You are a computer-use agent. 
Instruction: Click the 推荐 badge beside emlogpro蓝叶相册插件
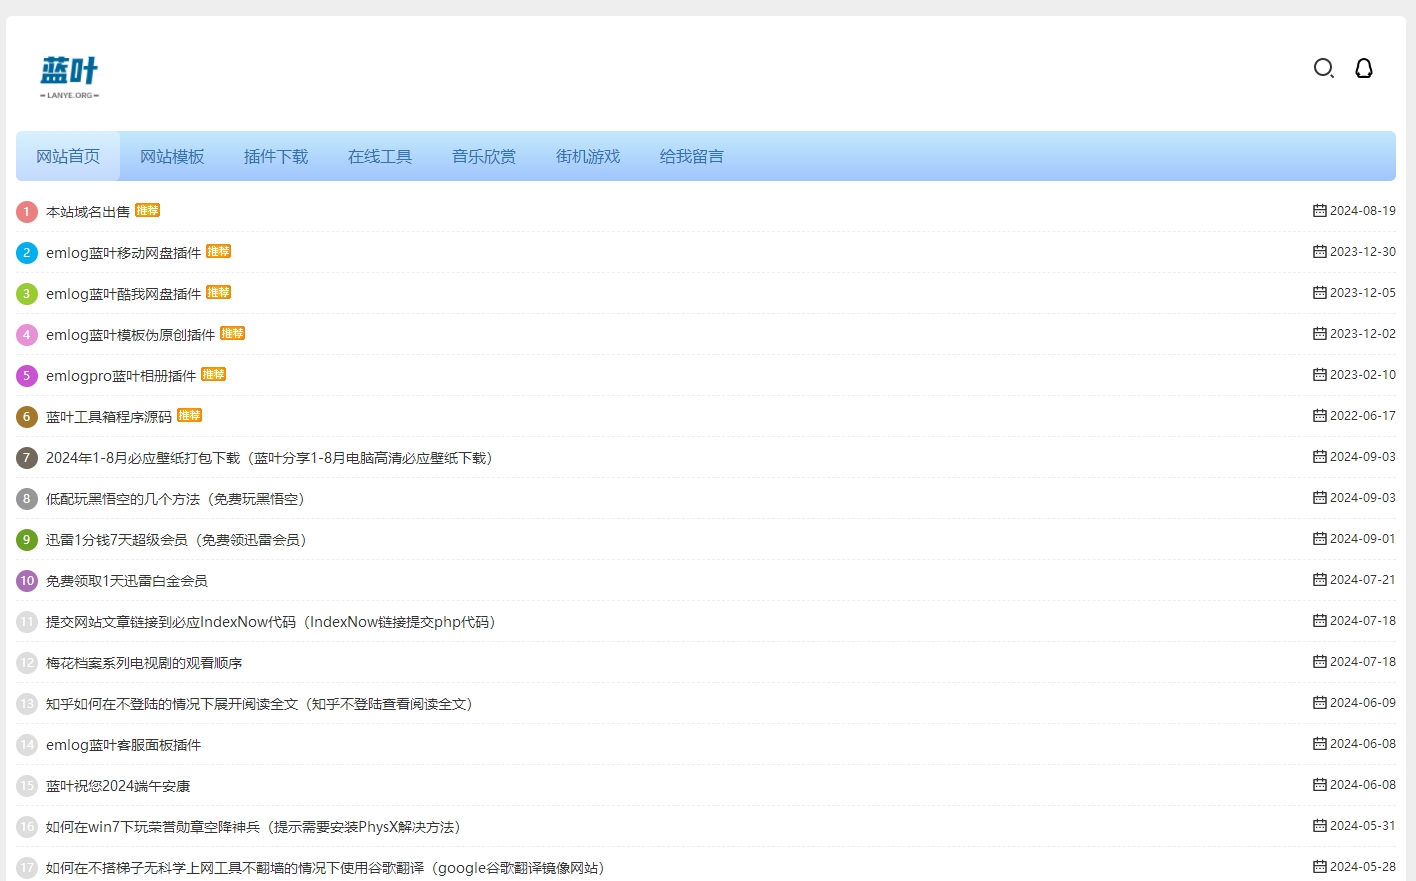point(214,374)
